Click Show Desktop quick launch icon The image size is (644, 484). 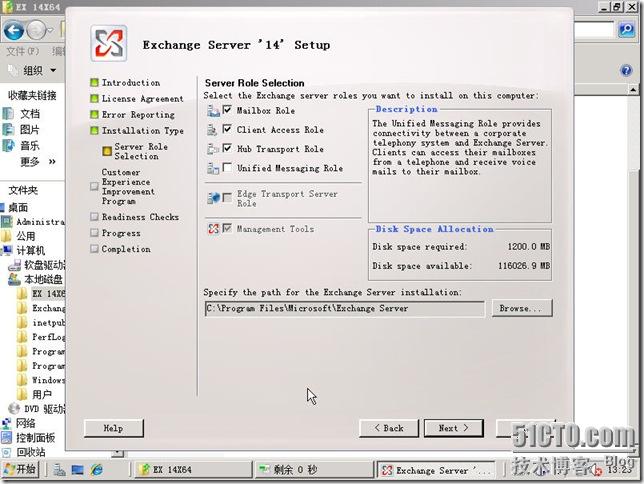(x=77, y=470)
